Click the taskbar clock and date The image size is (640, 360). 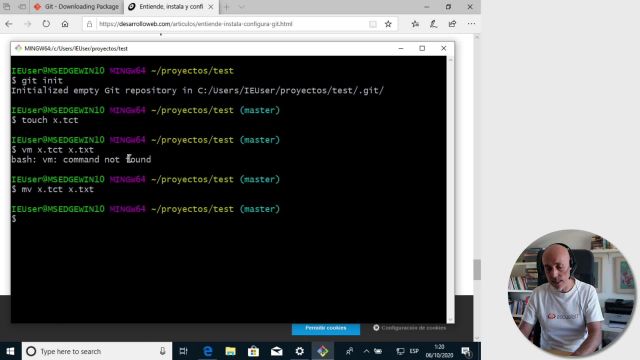click(439, 351)
